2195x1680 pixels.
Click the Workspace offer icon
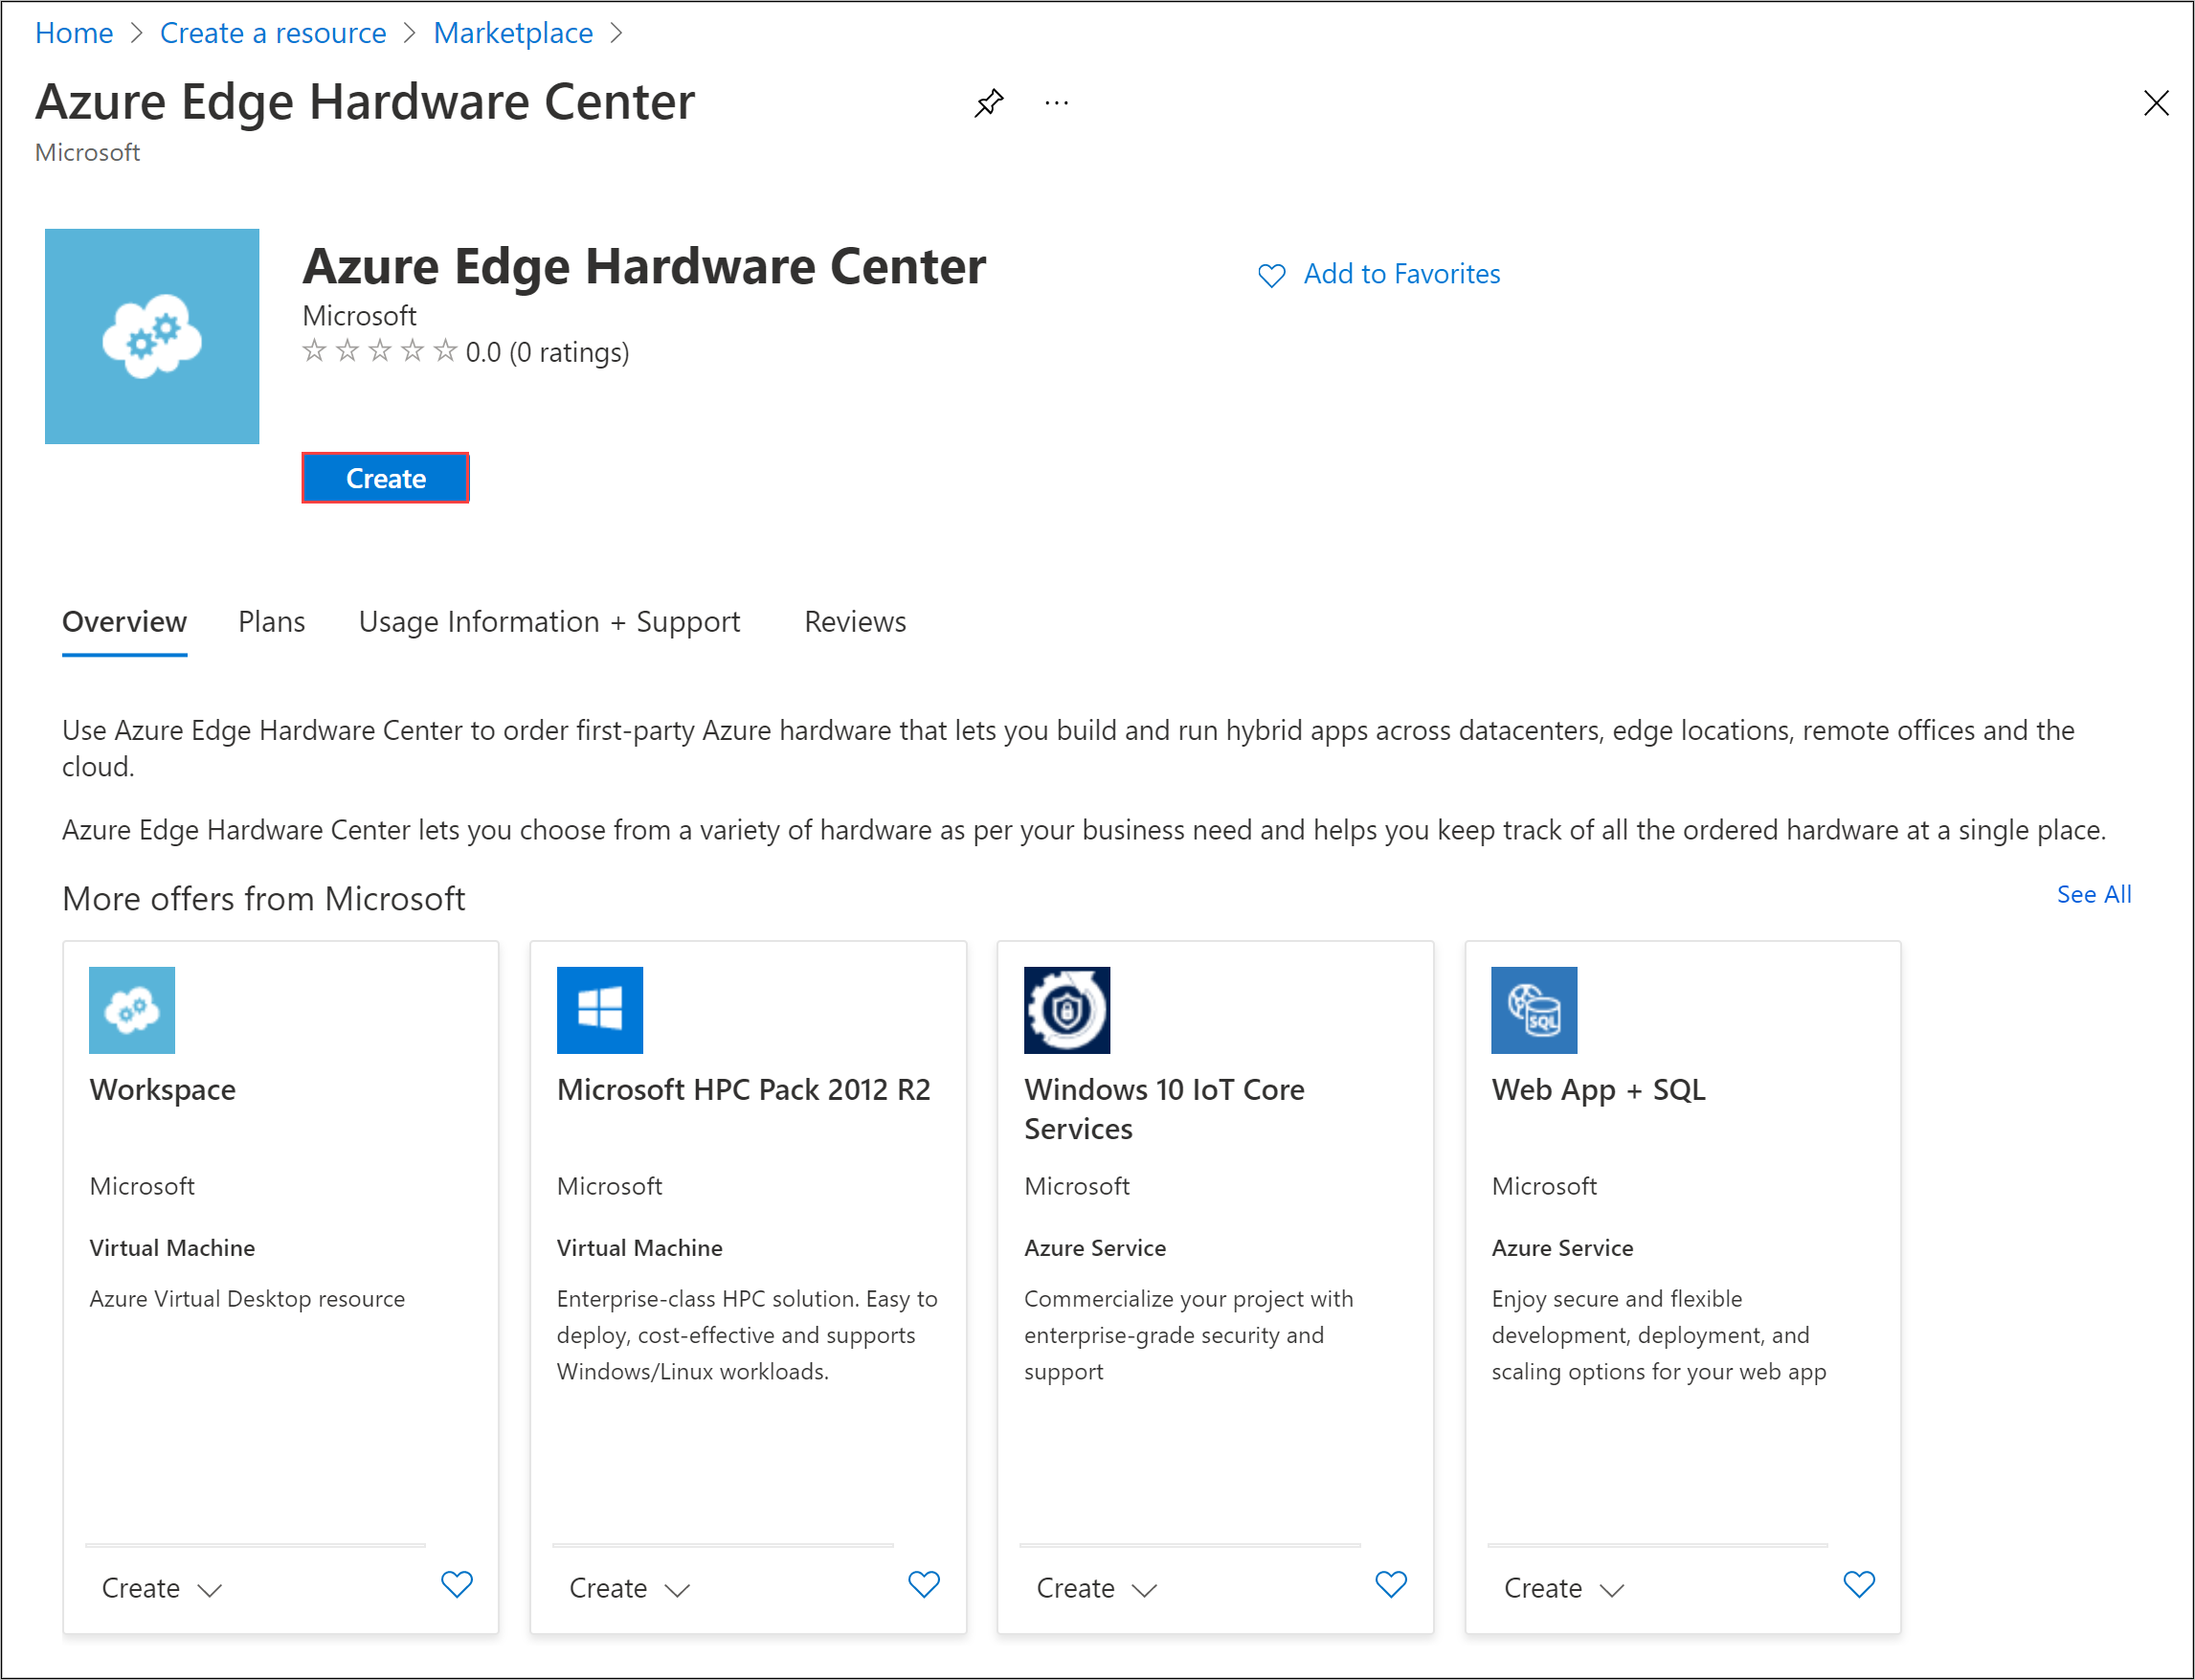click(x=132, y=1009)
